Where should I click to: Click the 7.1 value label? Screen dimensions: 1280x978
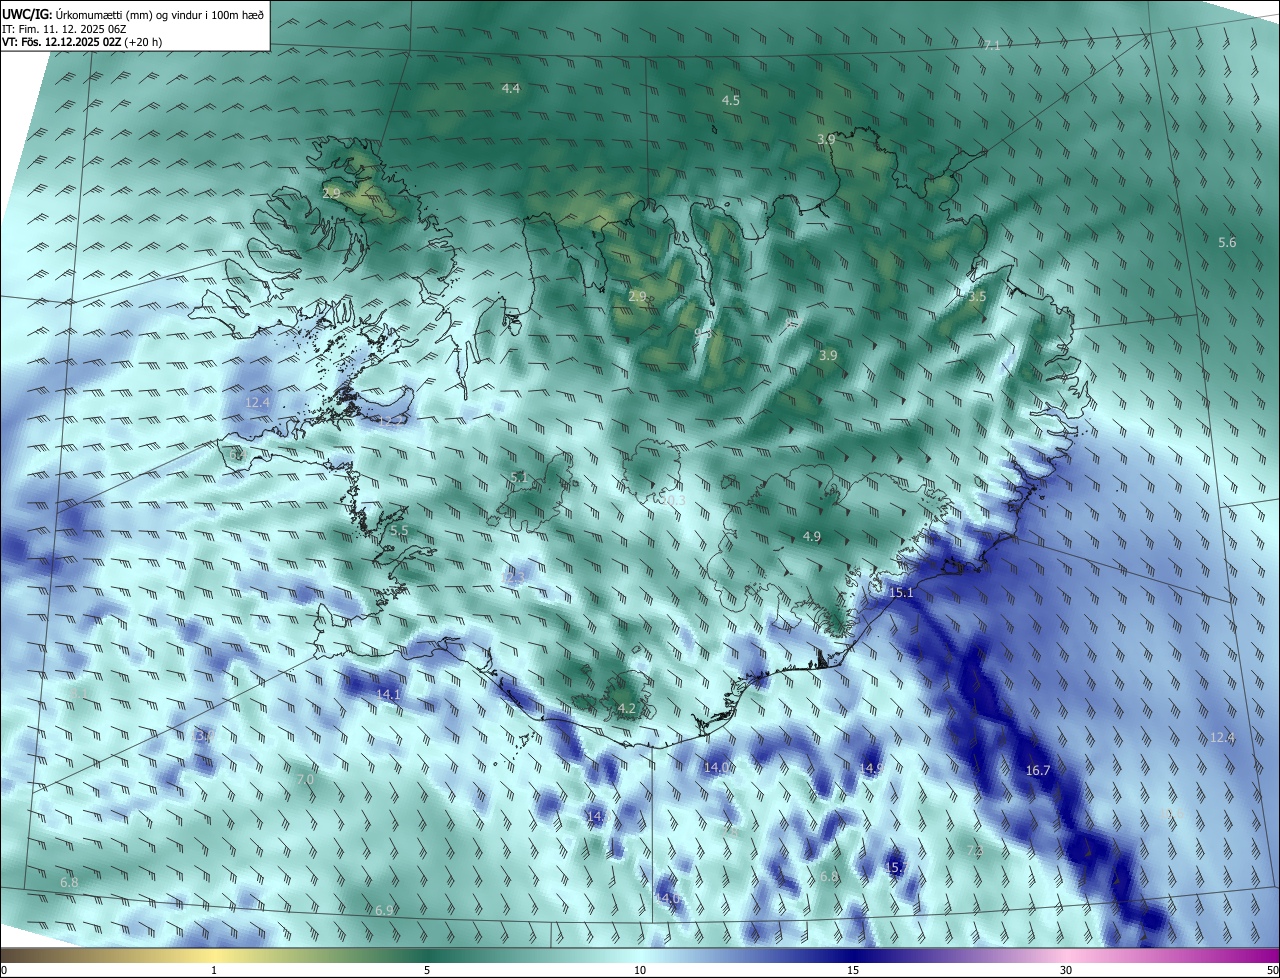pos(992,46)
